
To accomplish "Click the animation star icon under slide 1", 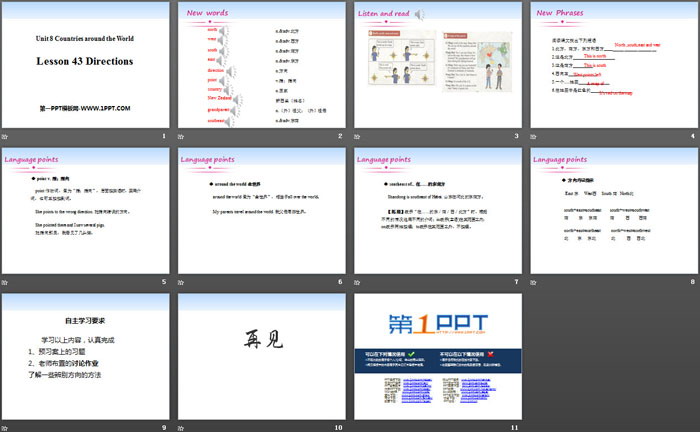I will click(x=5, y=136).
